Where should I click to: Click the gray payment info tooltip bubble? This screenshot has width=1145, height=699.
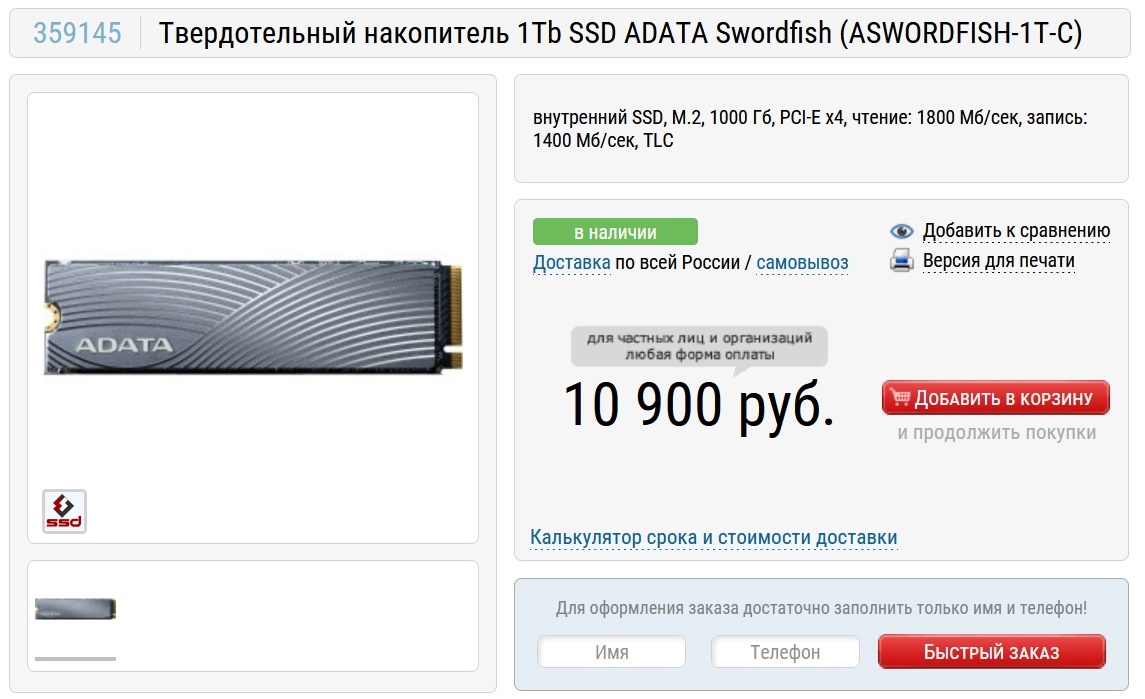pos(699,347)
